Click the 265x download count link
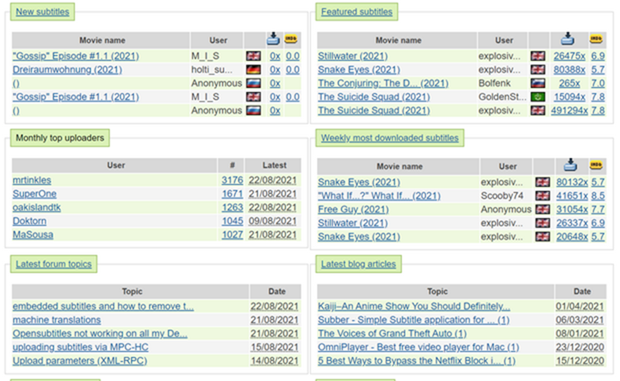Screen dimensions: 620x381 569,83
